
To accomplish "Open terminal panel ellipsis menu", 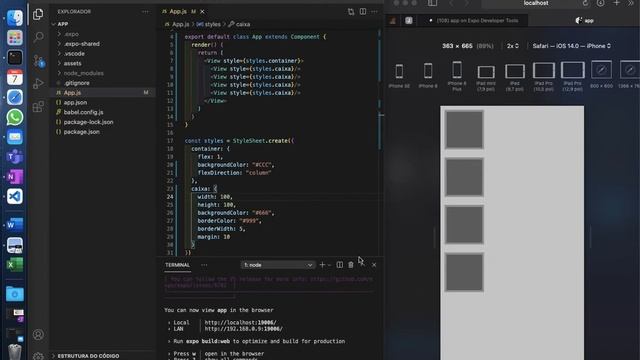I will (204, 265).
